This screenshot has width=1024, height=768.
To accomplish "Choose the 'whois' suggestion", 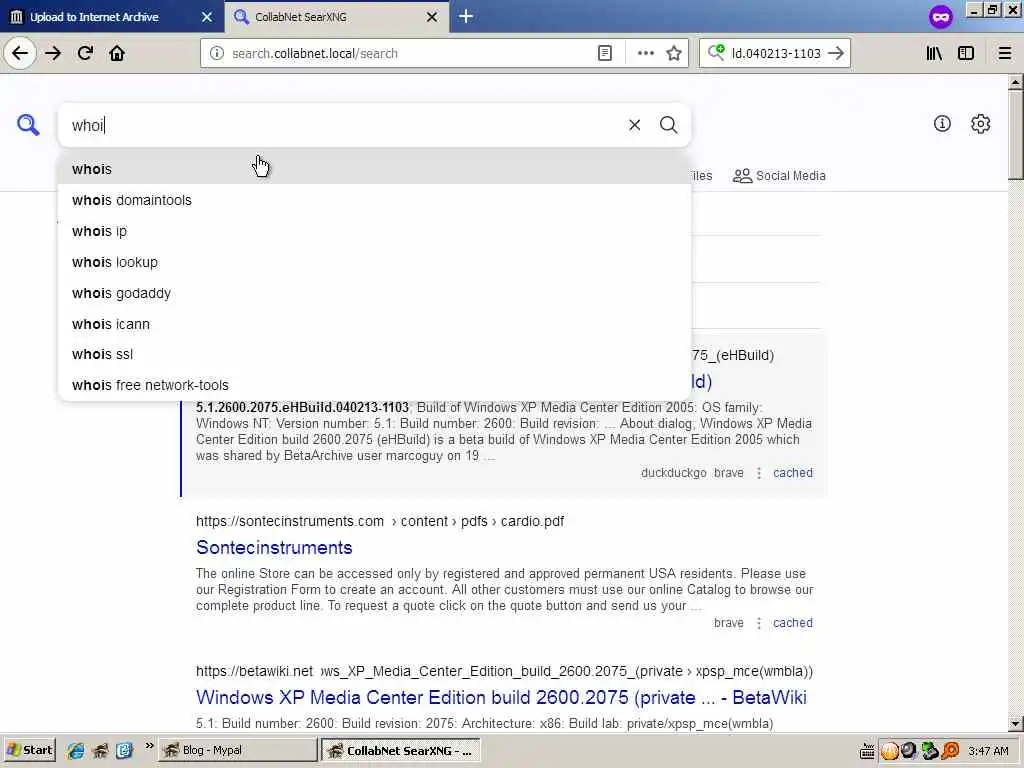I will pyautogui.click(x=374, y=169).
